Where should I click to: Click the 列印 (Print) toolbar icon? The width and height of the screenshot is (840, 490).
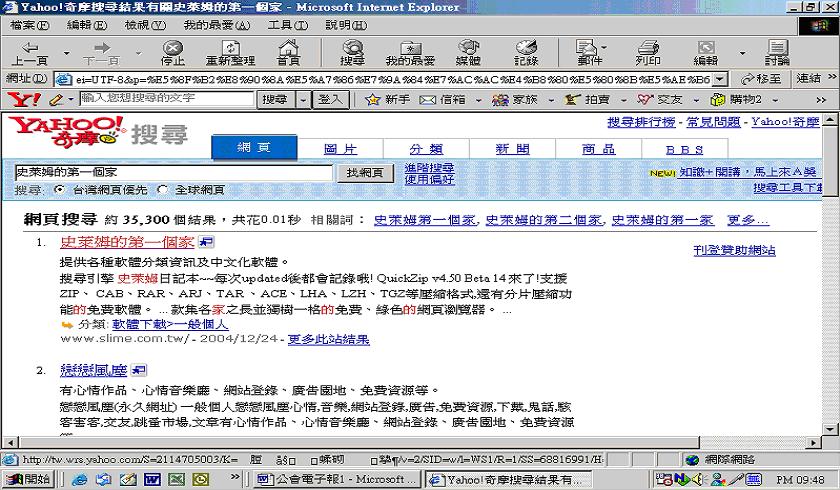[648, 52]
